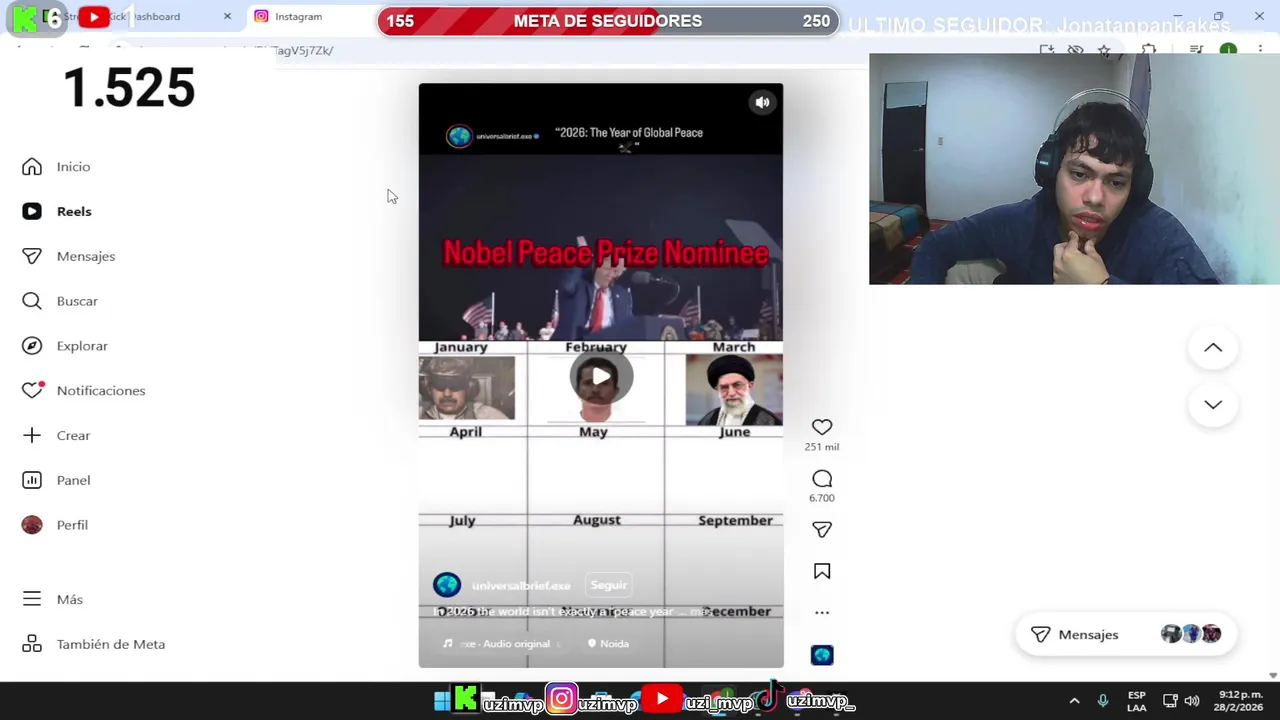Open the Reels section

click(57, 212)
